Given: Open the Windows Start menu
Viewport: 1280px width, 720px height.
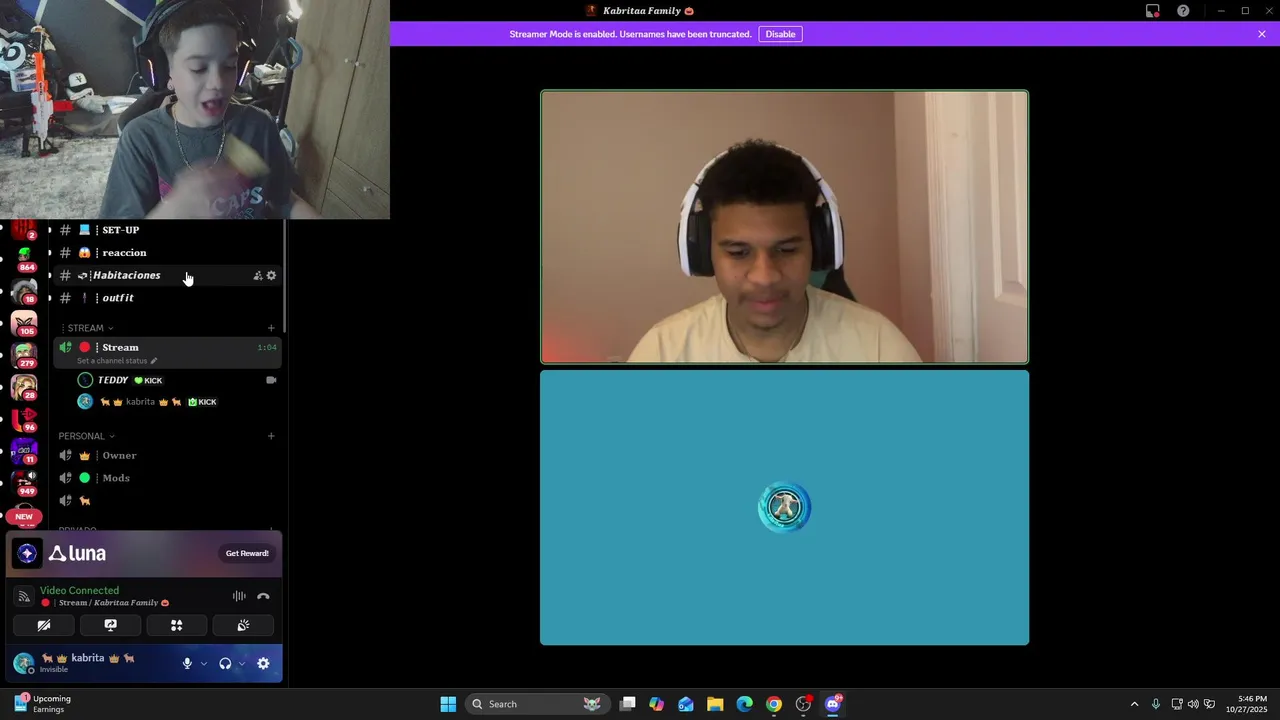Looking at the screenshot, I should coord(448,704).
